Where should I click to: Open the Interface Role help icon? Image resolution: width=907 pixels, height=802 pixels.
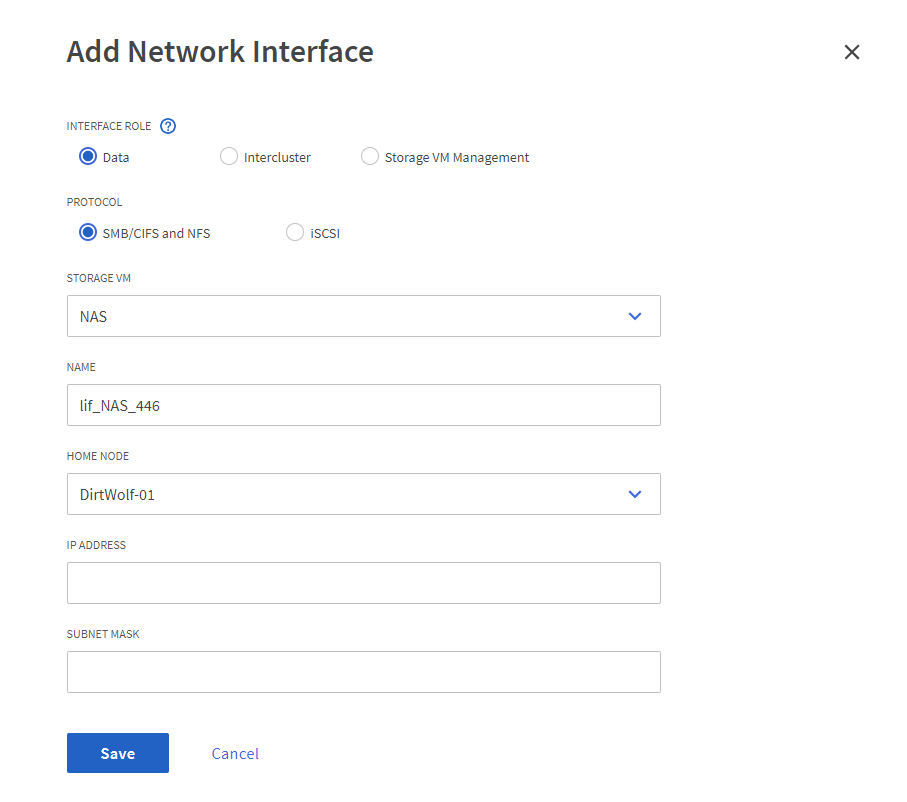pyautogui.click(x=168, y=126)
